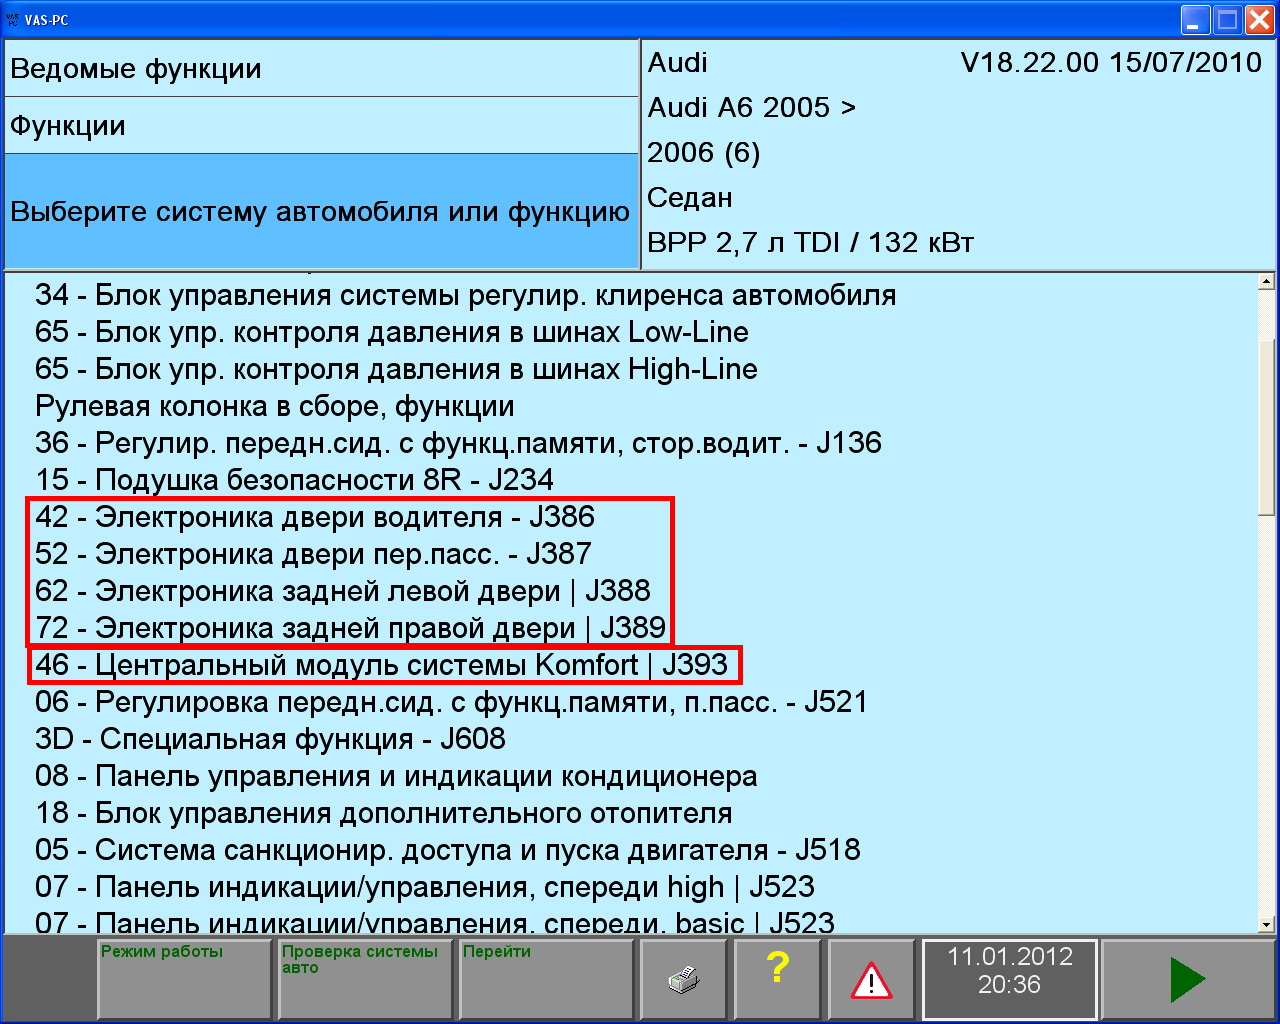This screenshot has height=1024, width=1280.
Task: Select 72 - Электроника задней правой двери J389
Action: click(350, 628)
